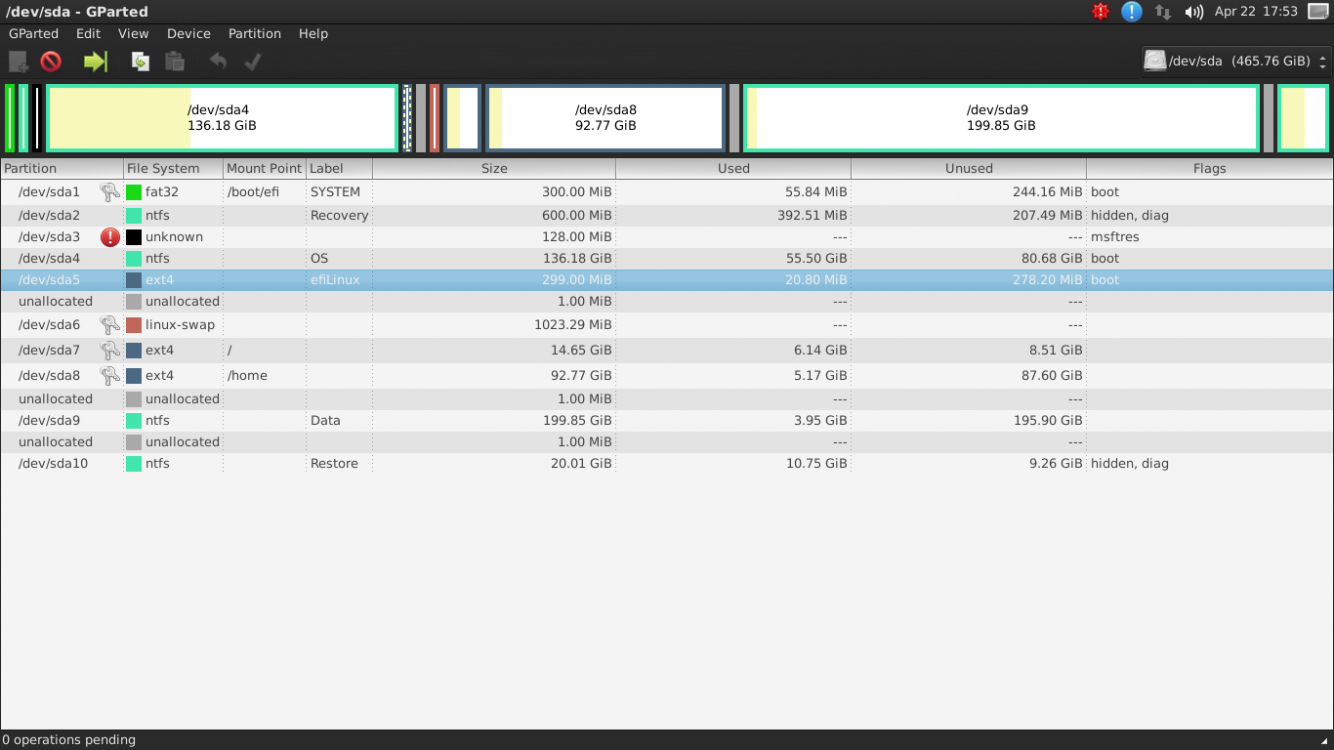1334x750 pixels.
Task: Click the key lock icon beside /dev/sda6
Action: (x=110, y=325)
